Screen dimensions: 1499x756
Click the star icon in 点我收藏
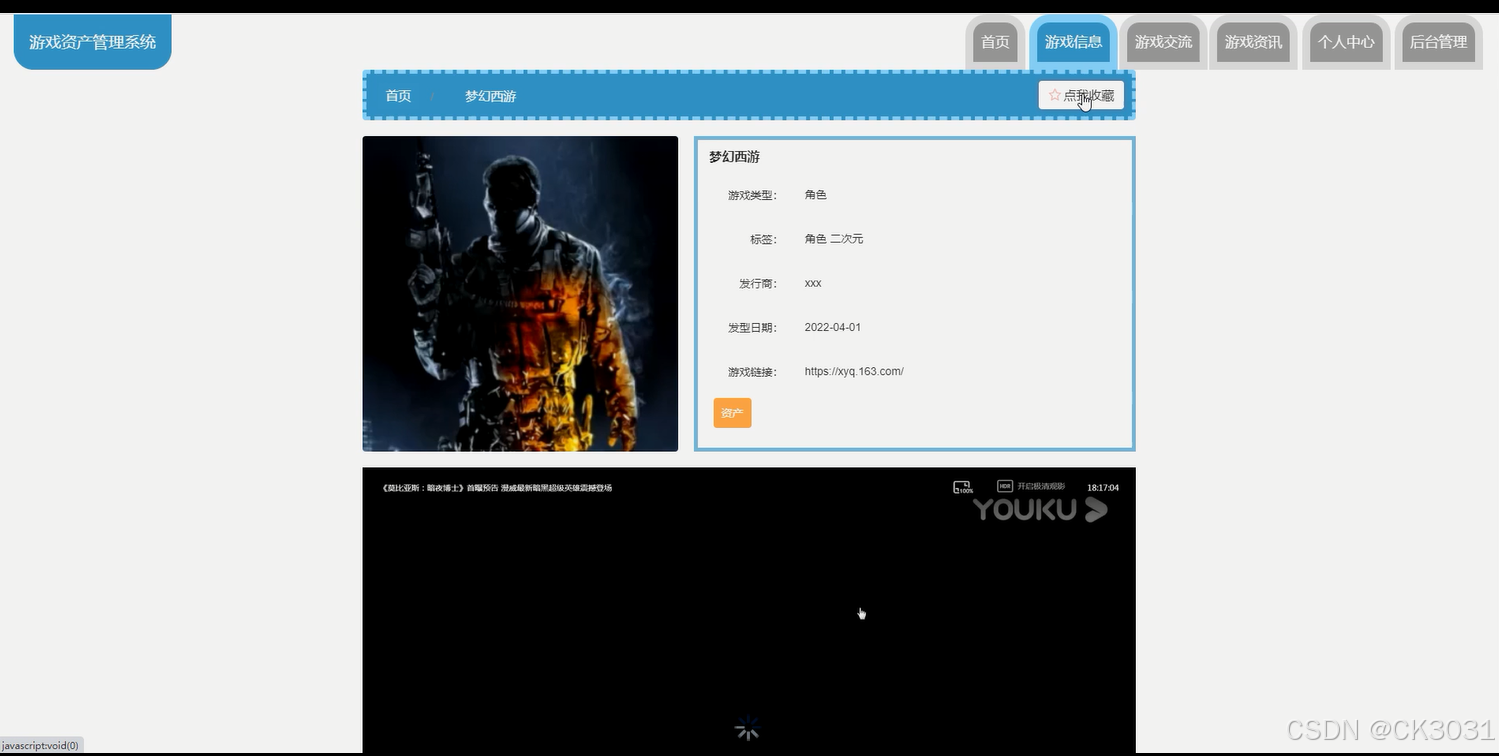coord(1054,95)
